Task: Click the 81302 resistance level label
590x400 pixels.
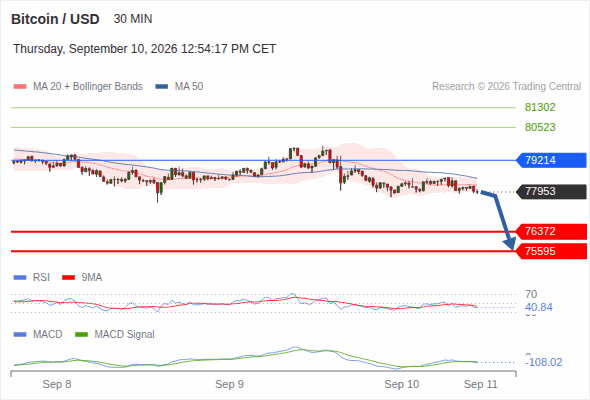Action: [x=540, y=108]
